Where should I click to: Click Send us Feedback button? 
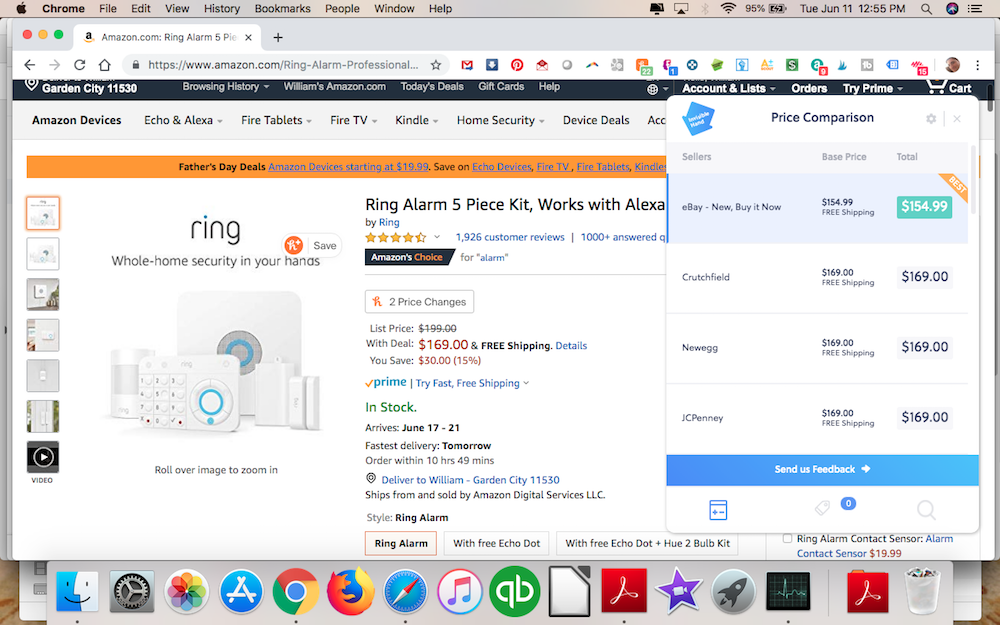(822, 469)
